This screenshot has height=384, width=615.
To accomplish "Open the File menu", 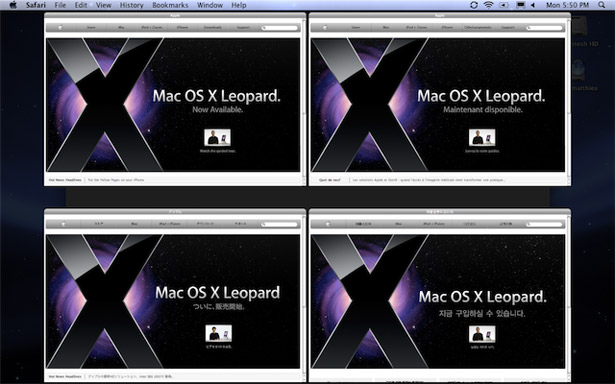I will click(x=60, y=5).
